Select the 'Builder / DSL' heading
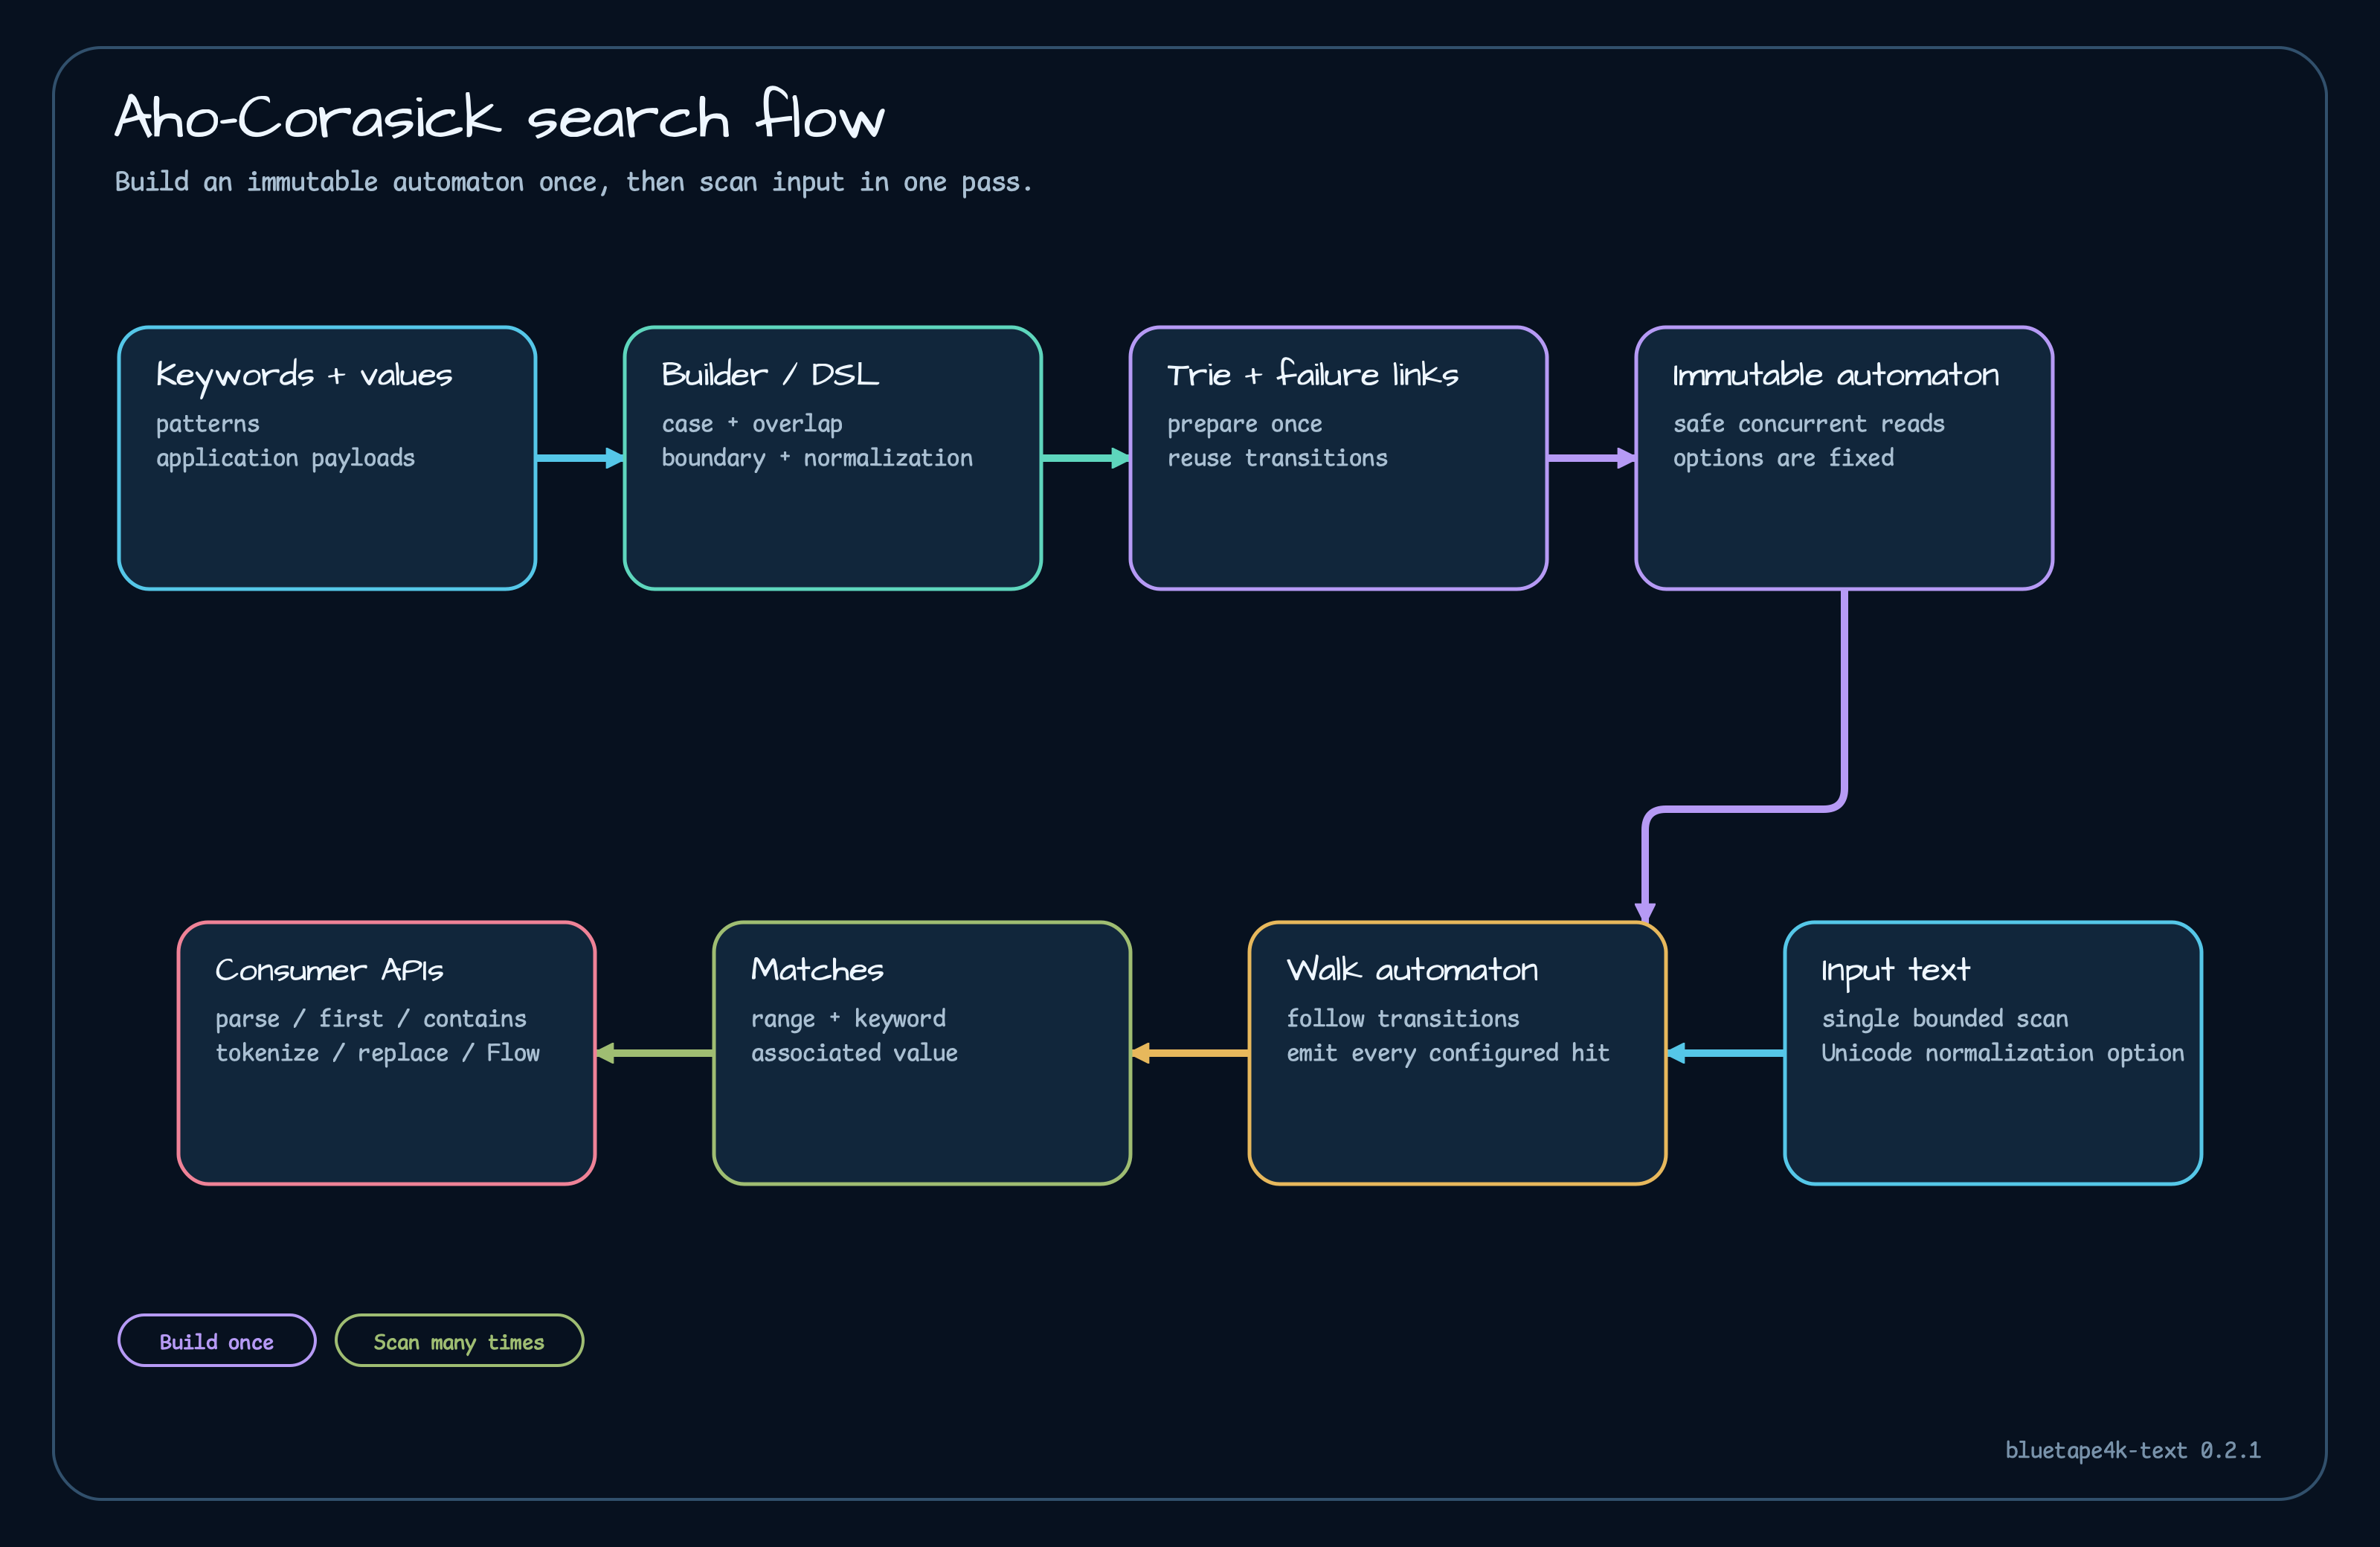2380x1547 pixels. coord(770,374)
